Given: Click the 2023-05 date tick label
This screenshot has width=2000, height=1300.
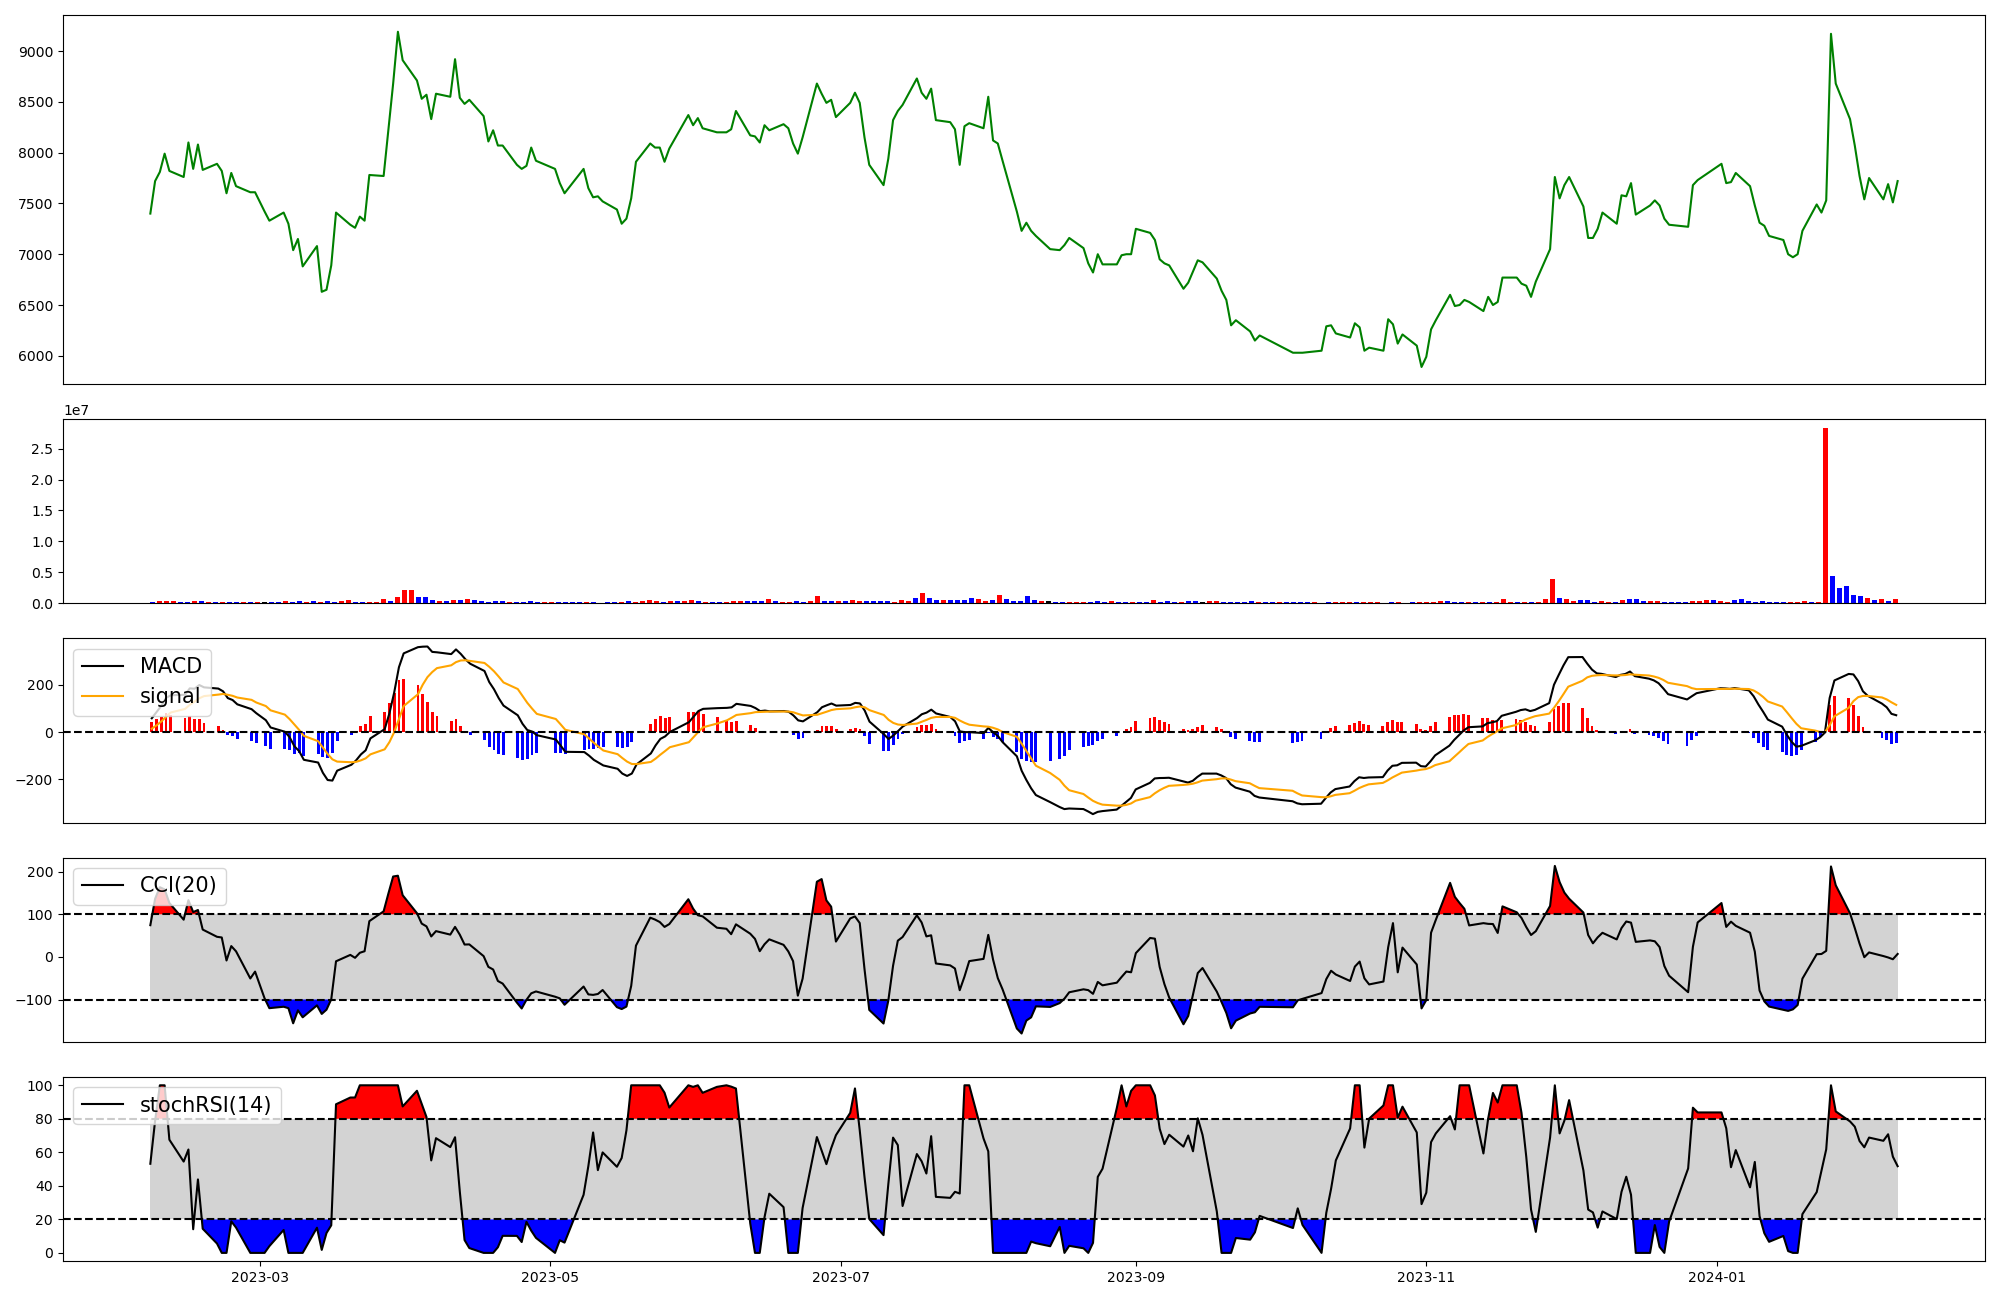Looking at the screenshot, I should (x=550, y=1277).
